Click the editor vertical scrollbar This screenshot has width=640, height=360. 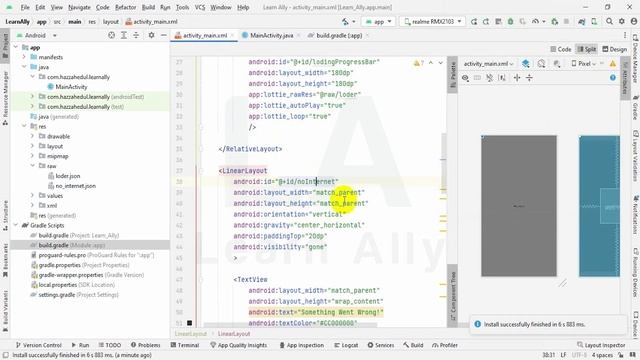tap(444, 163)
